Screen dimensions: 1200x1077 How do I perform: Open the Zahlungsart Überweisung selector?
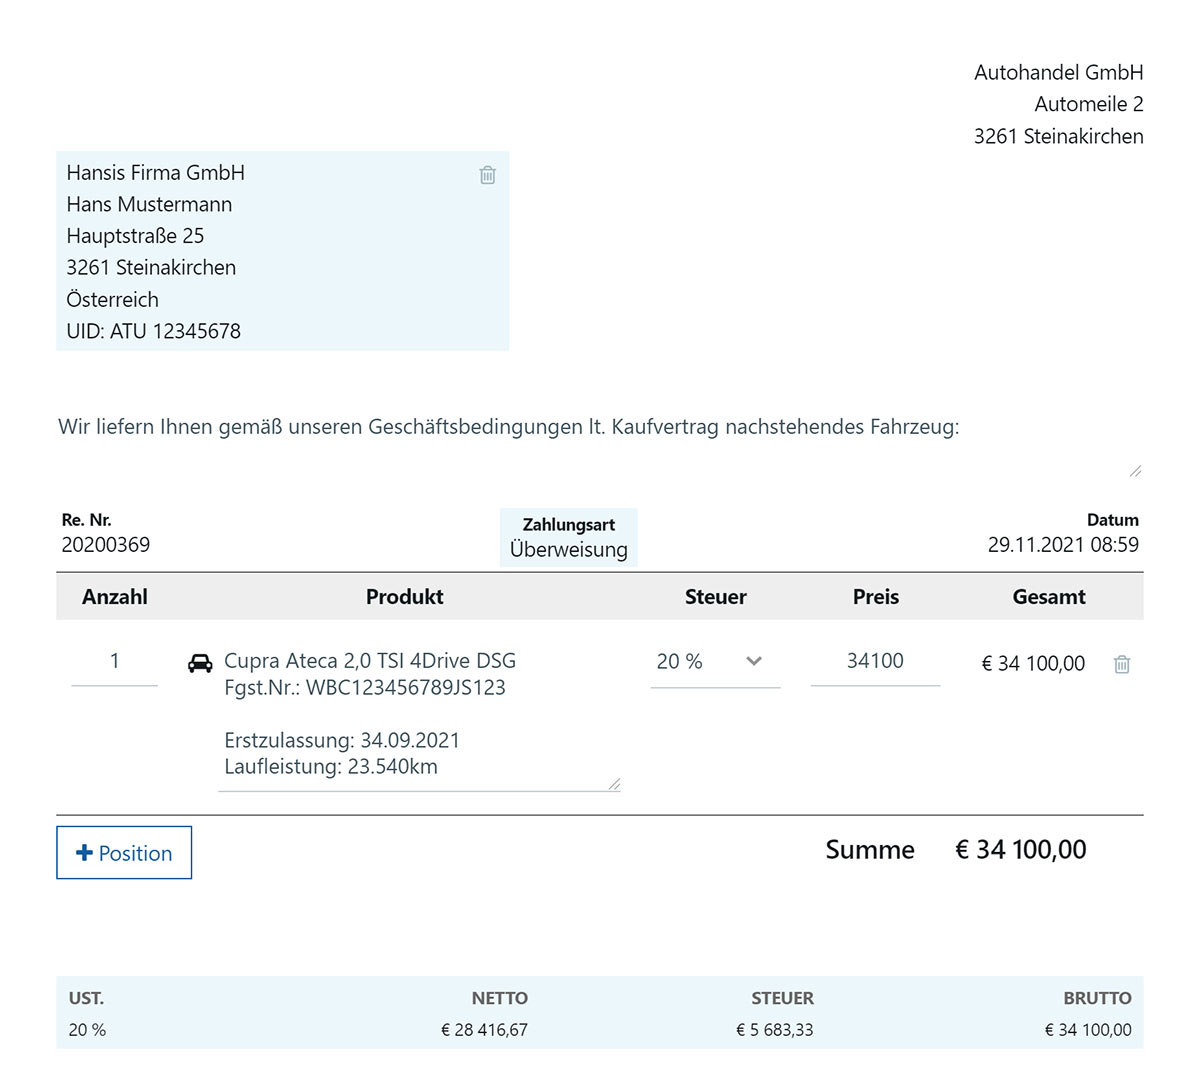click(x=568, y=537)
